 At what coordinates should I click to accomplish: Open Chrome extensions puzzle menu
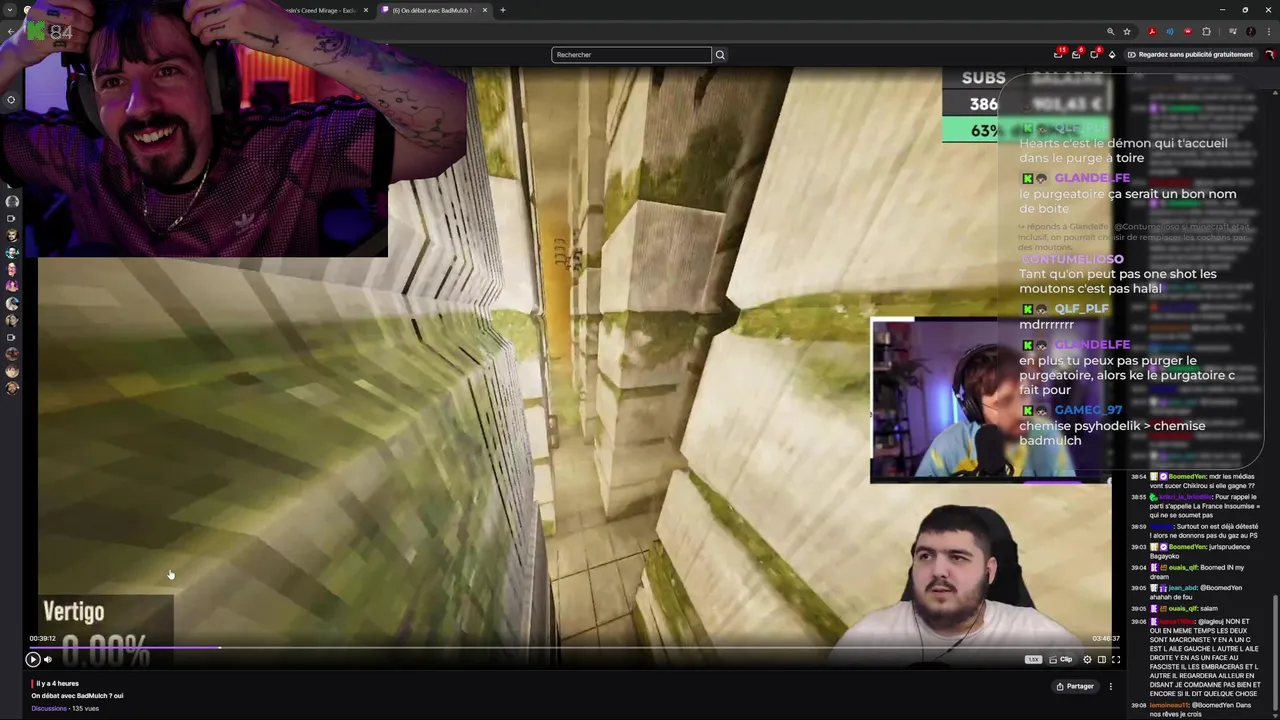point(1206,32)
